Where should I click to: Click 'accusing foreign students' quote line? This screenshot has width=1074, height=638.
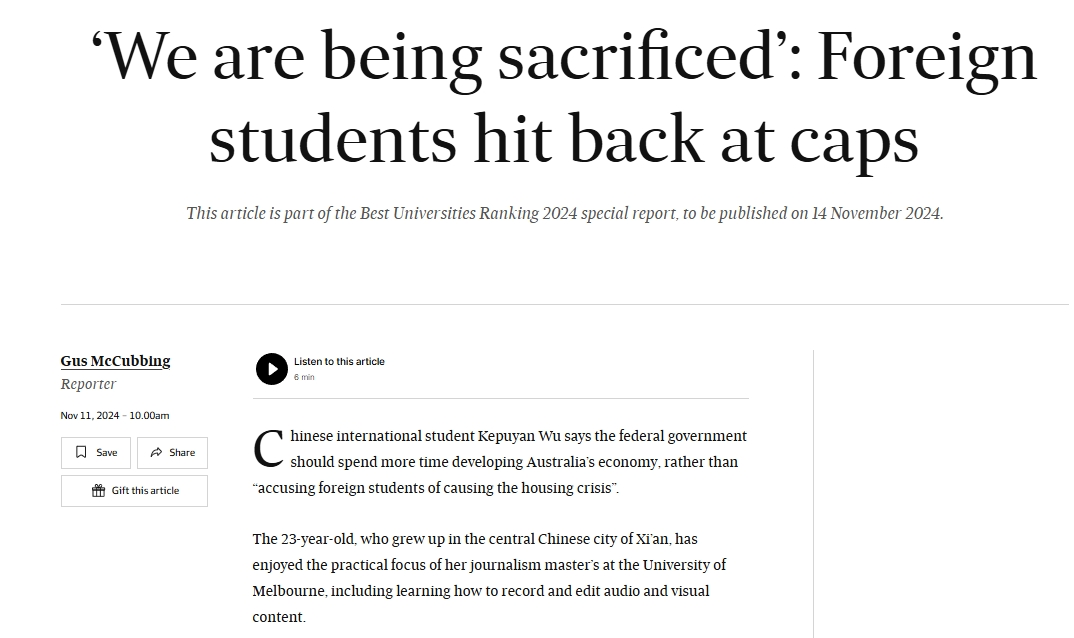coord(436,488)
